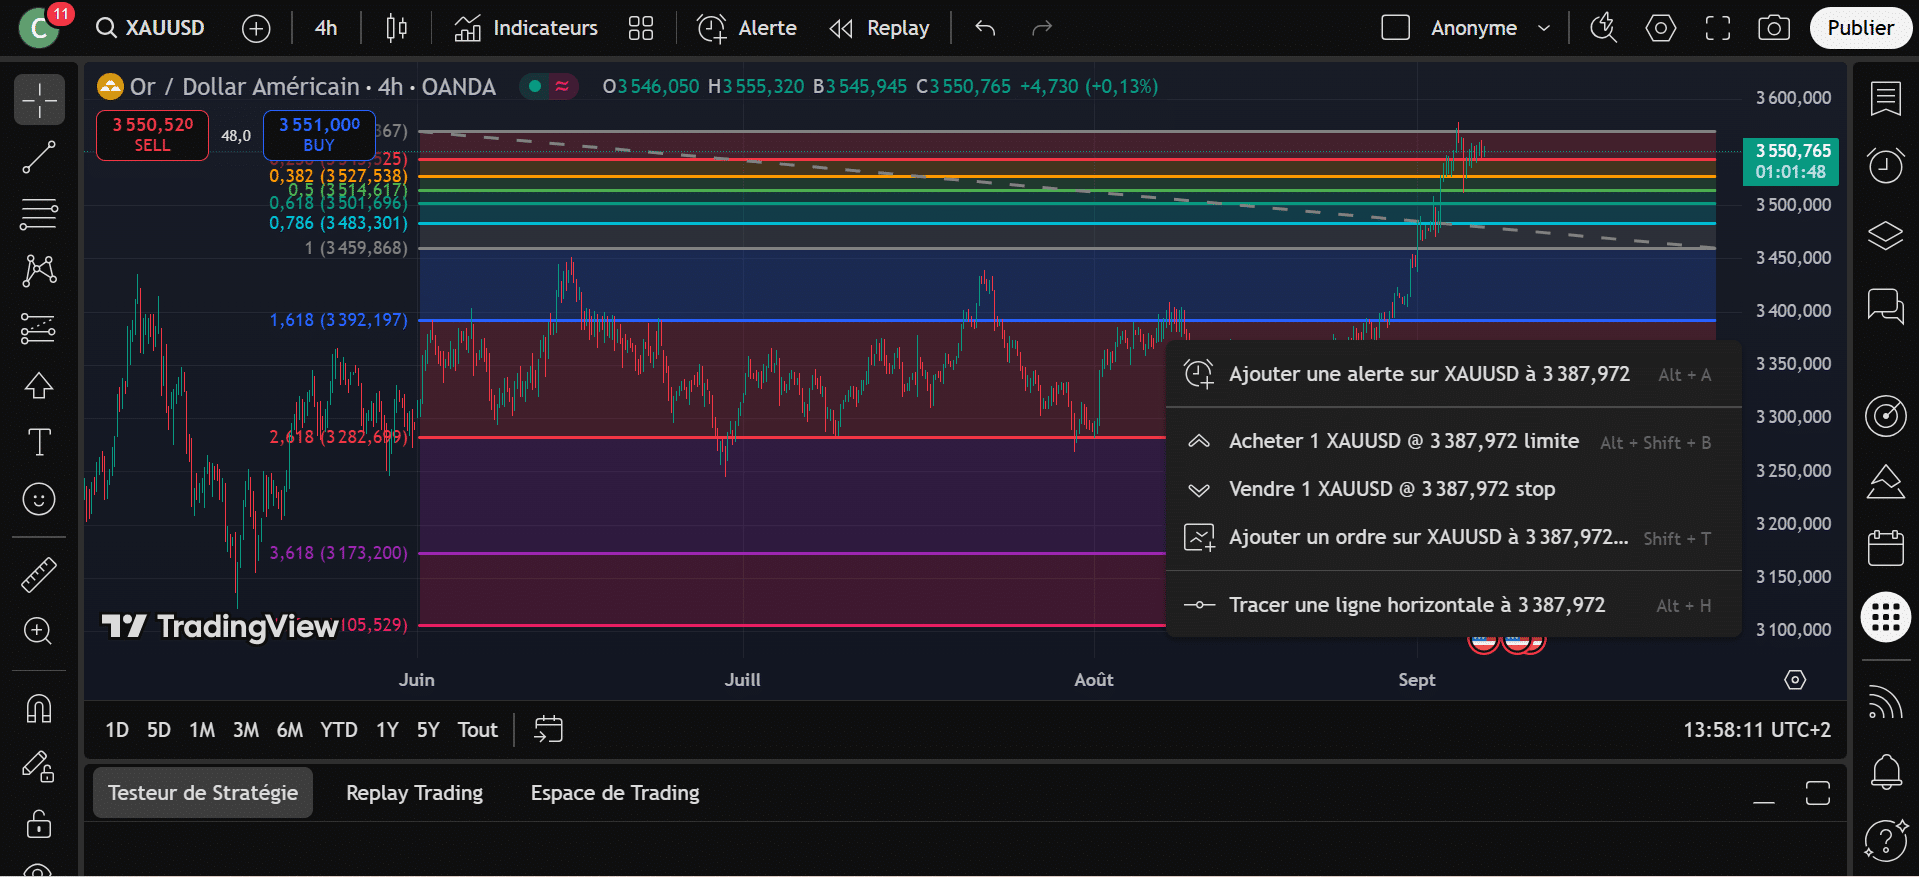
Task: Select the trend line drawing tool
Action: [39, 157]
